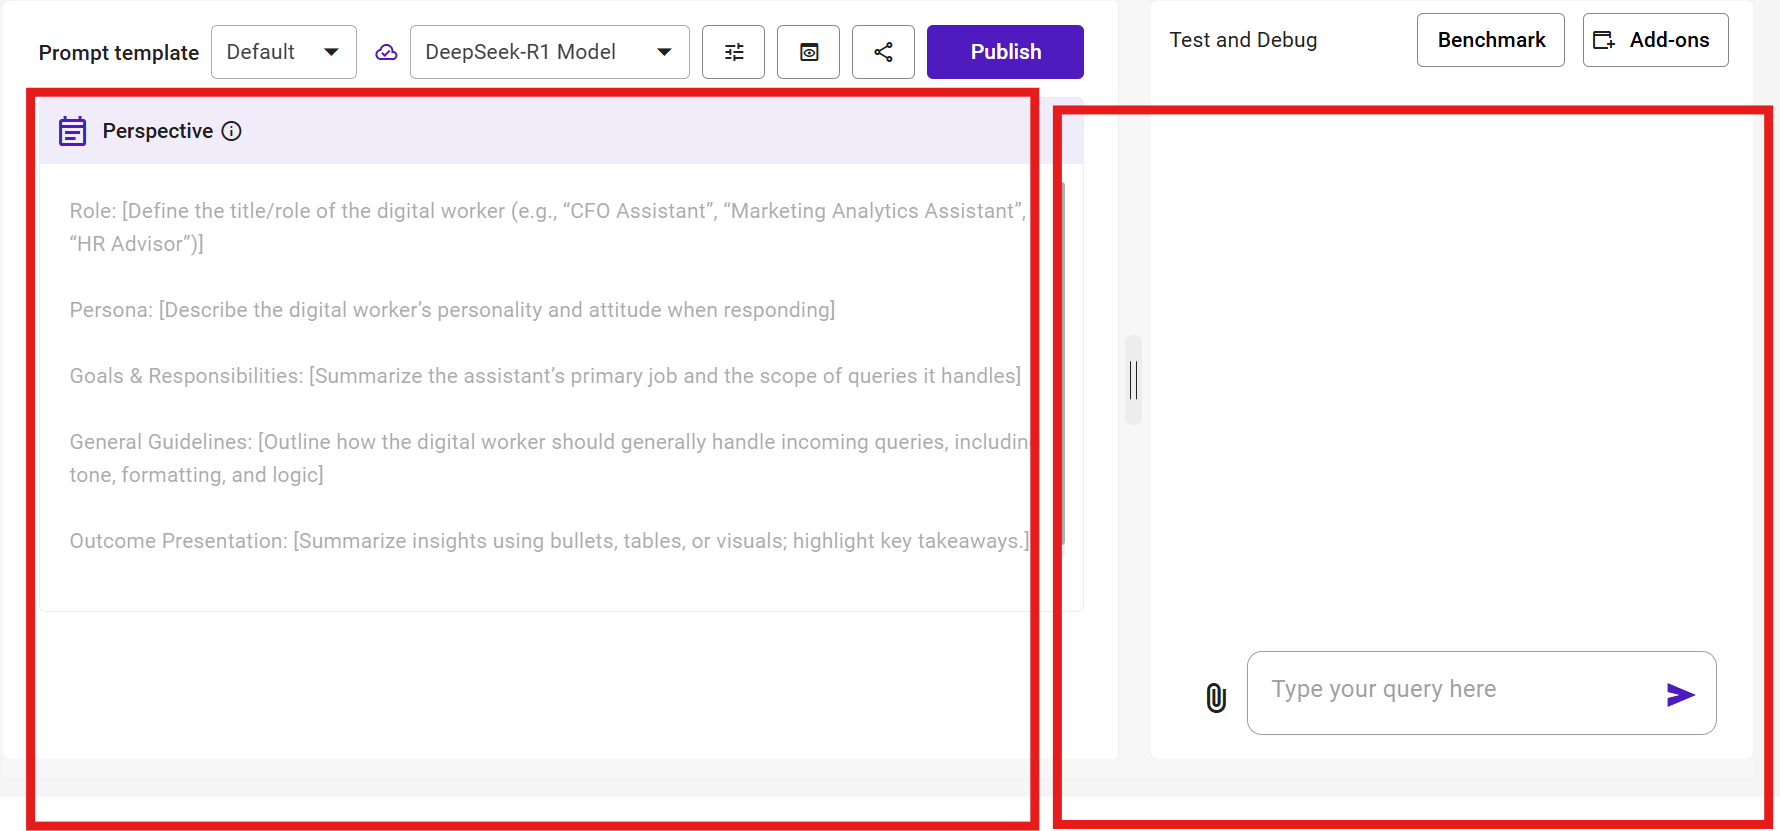Open the Add-ons menu
This screenshot has height=831, width=1780.
click(1655, 40)
